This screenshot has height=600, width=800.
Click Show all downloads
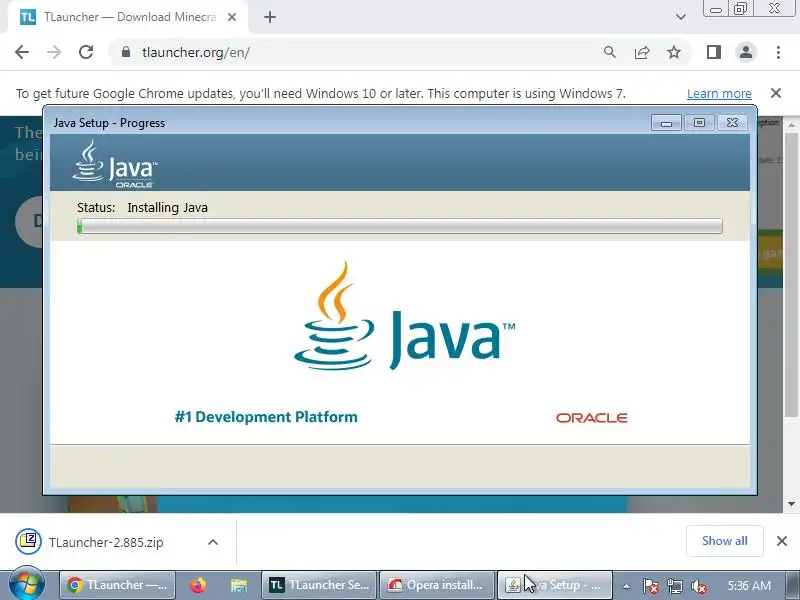[x=724, y=541]
